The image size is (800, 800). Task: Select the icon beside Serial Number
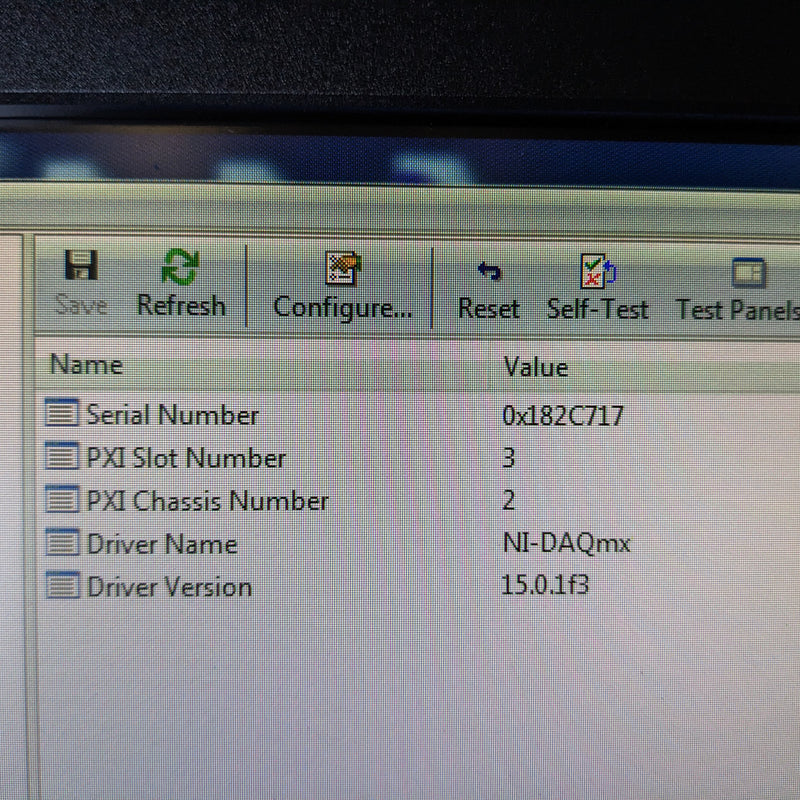click(x=62, y=413)
